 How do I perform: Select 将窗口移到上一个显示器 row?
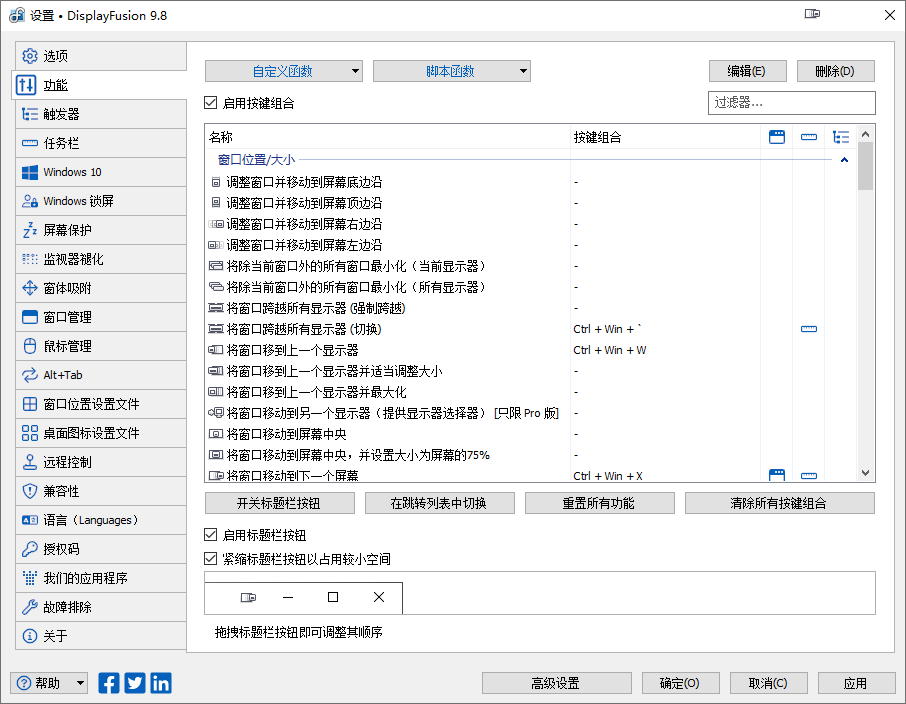pyautogui.click(x=530, y=350)
